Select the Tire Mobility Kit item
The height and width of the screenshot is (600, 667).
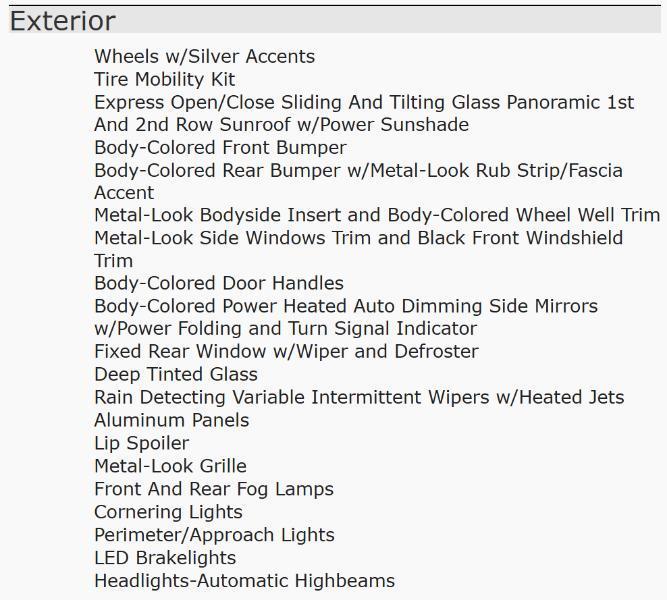[164, 80]
